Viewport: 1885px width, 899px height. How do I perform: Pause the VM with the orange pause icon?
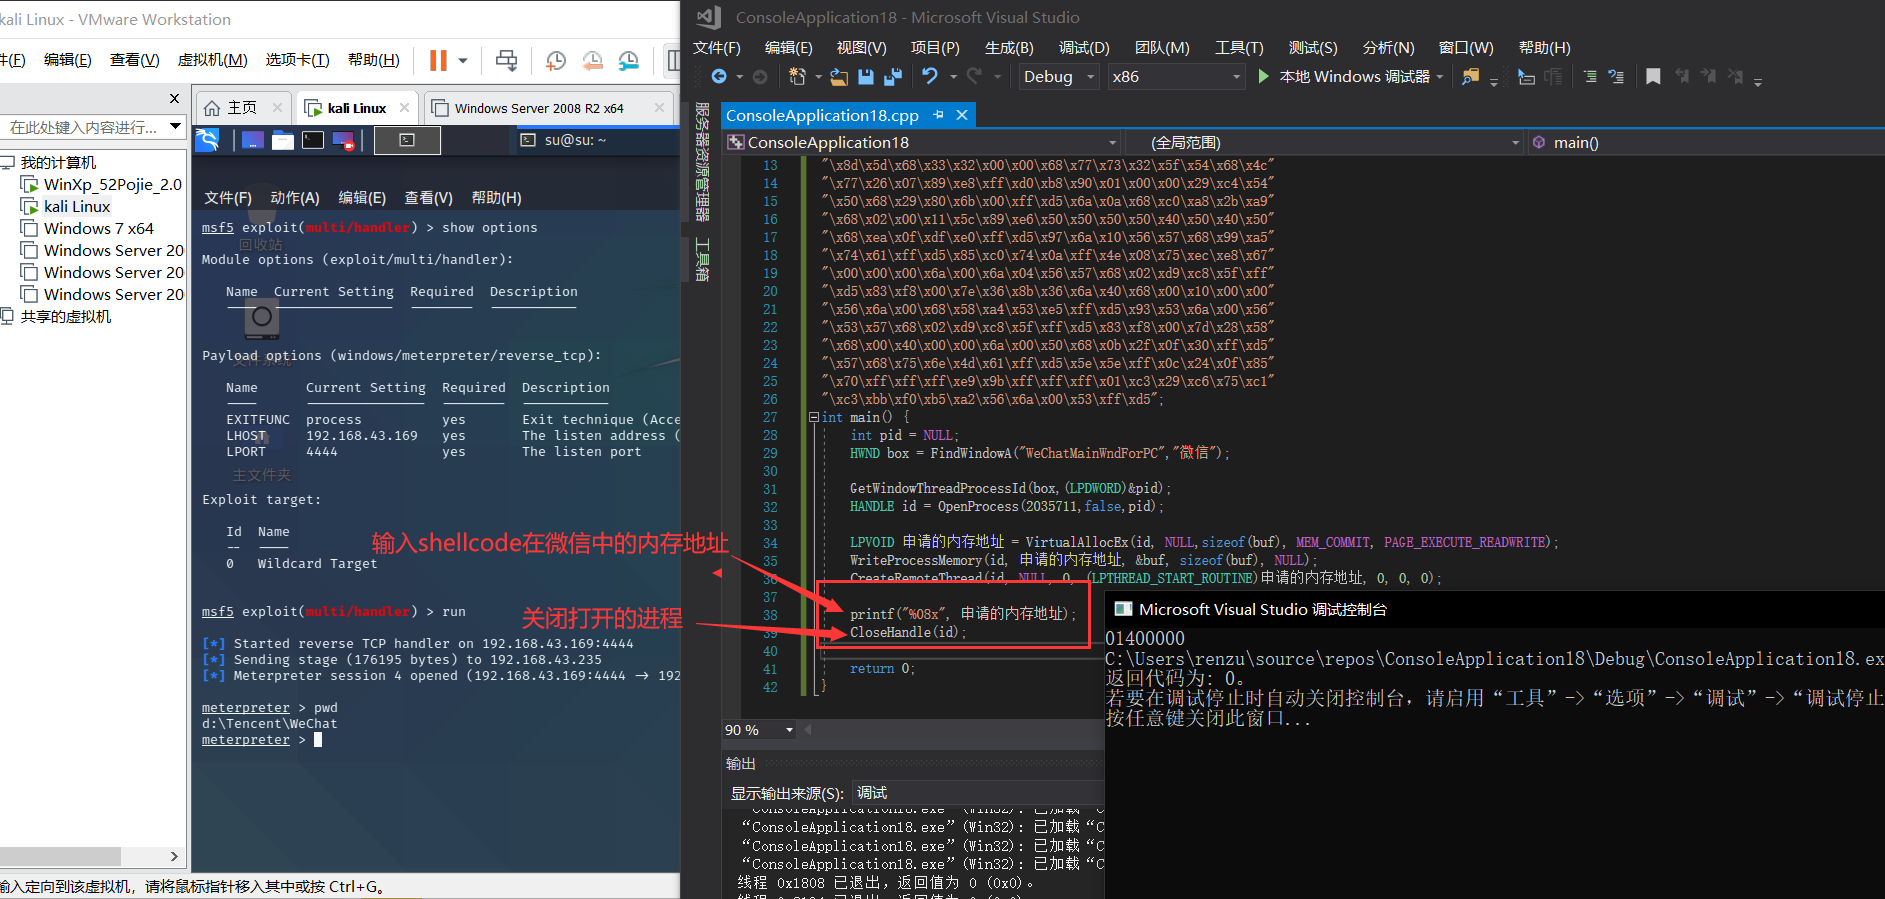pyautogui.click(x=438, y=60)
